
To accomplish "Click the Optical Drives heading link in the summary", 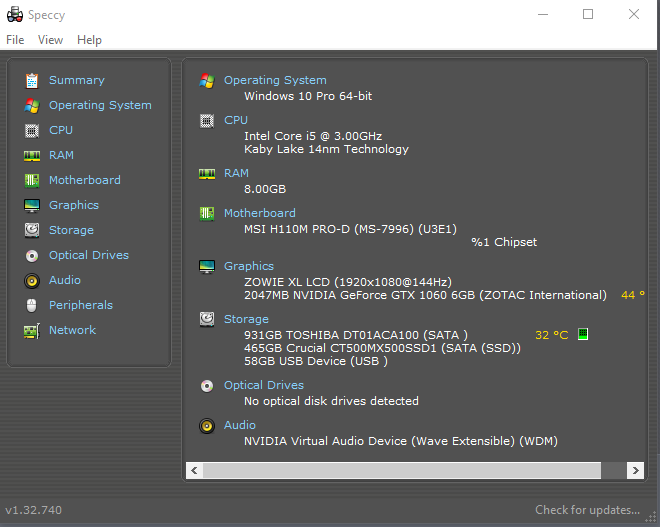I will (x=264, y=385).
